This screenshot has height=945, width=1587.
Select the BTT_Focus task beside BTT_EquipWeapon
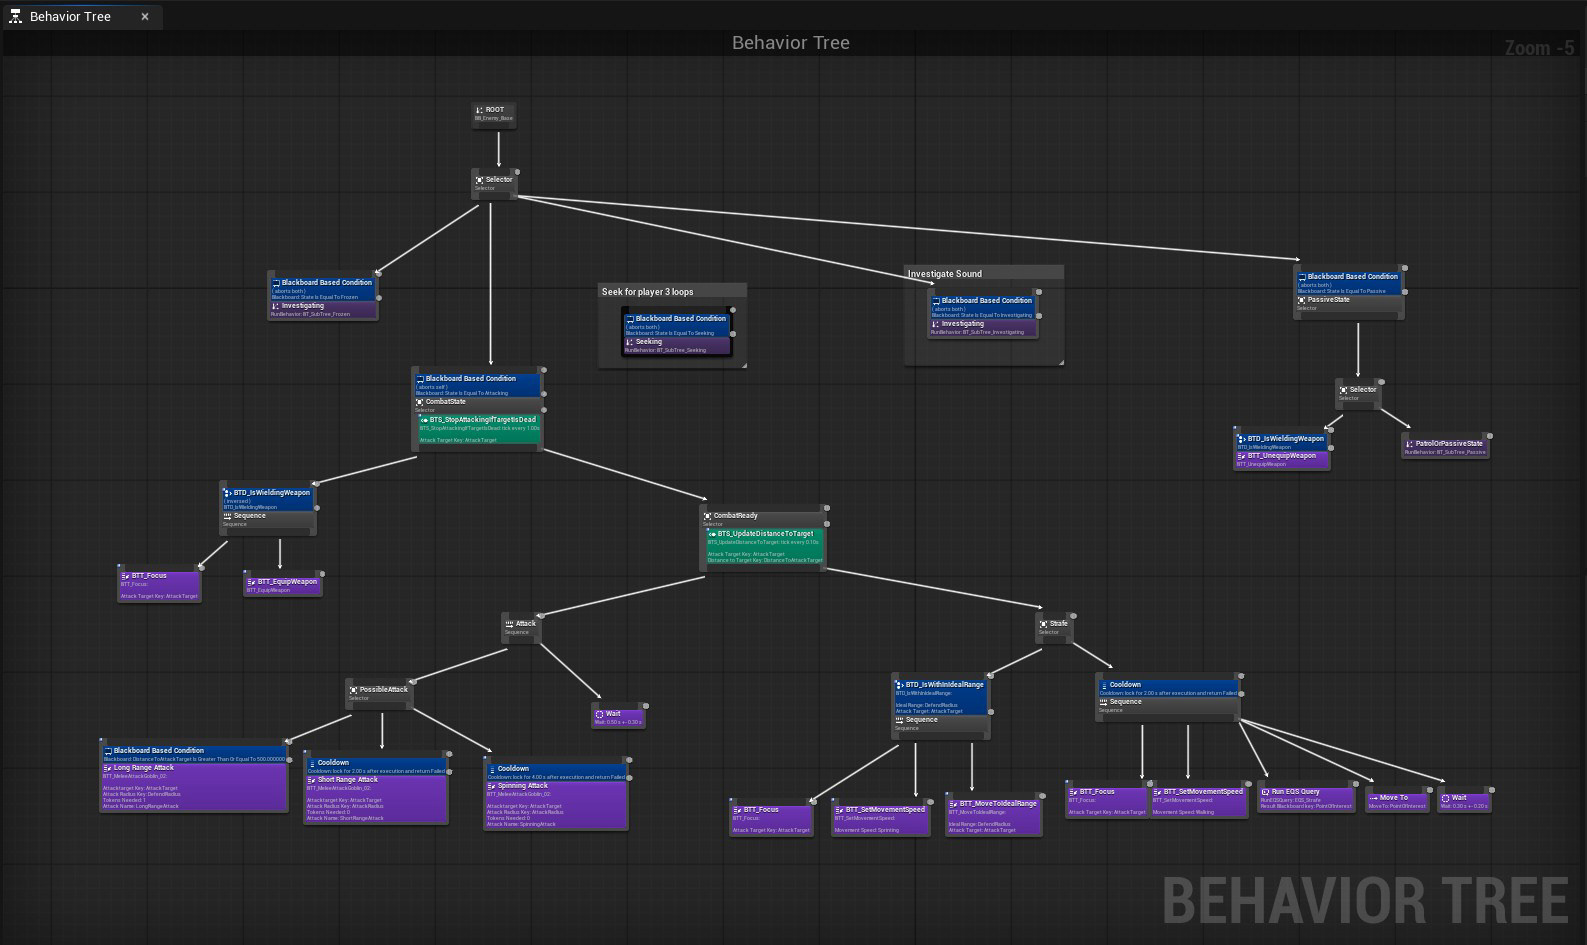pyautogui.click(x=159, y=586)
